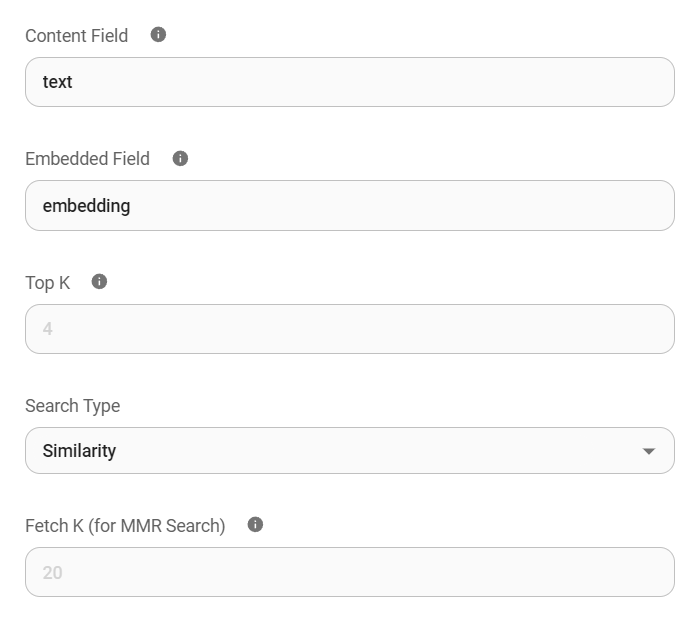Open info icon for Fetch K (MMR Search)
The image size is (691, 622).
pos(255,525)
